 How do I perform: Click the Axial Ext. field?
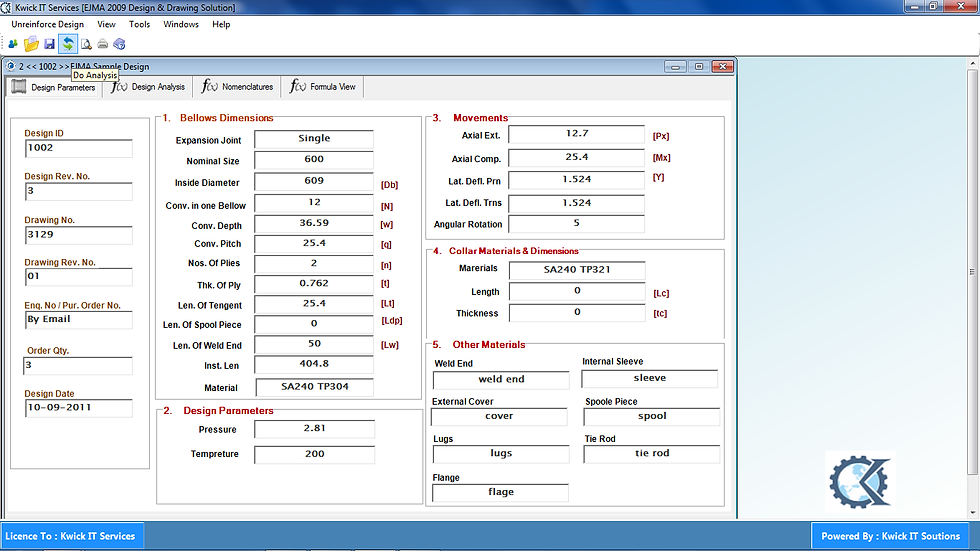(576, 134)
